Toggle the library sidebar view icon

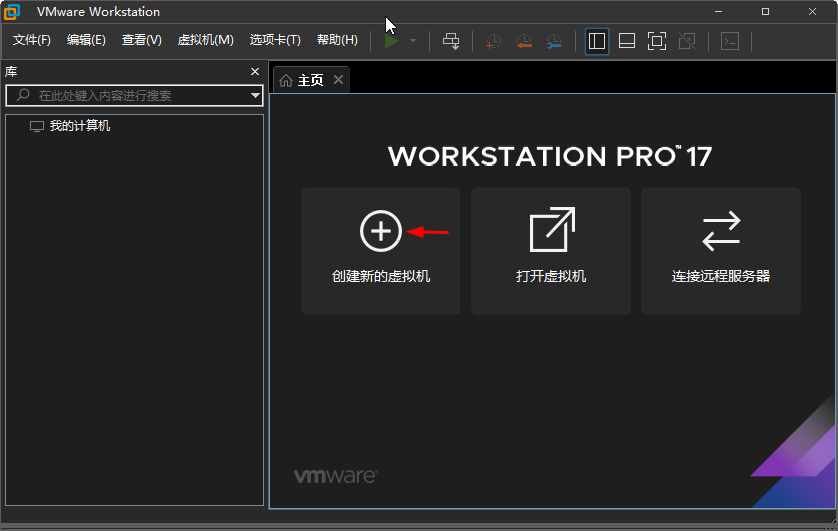pyautogui.click(x=596, y=41)
